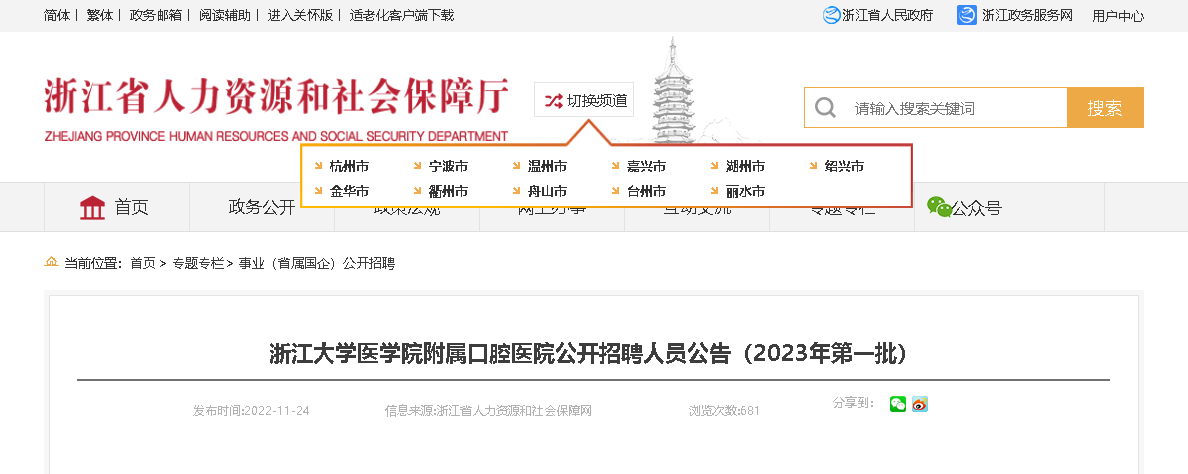Open the 用户中心 link
Screen dimensions: 1188x474
(x=1118, y=15)
